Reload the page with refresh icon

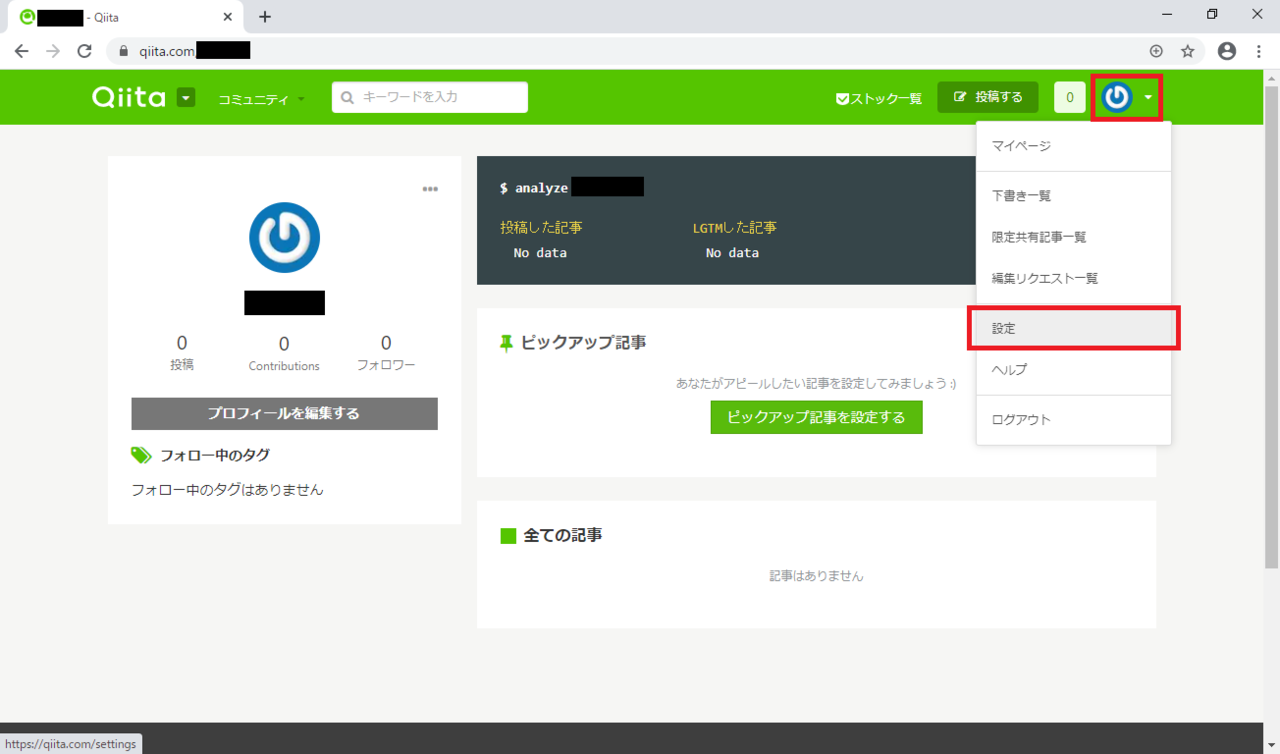tap(85, 51)
